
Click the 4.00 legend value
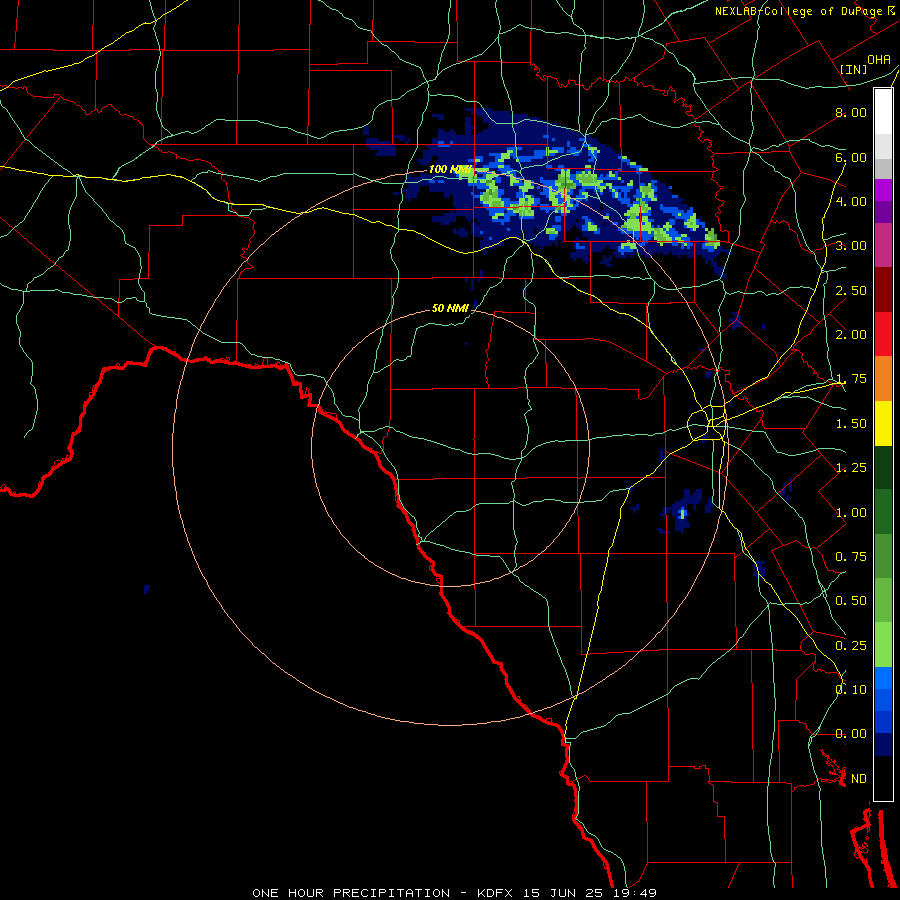point(851,201)
